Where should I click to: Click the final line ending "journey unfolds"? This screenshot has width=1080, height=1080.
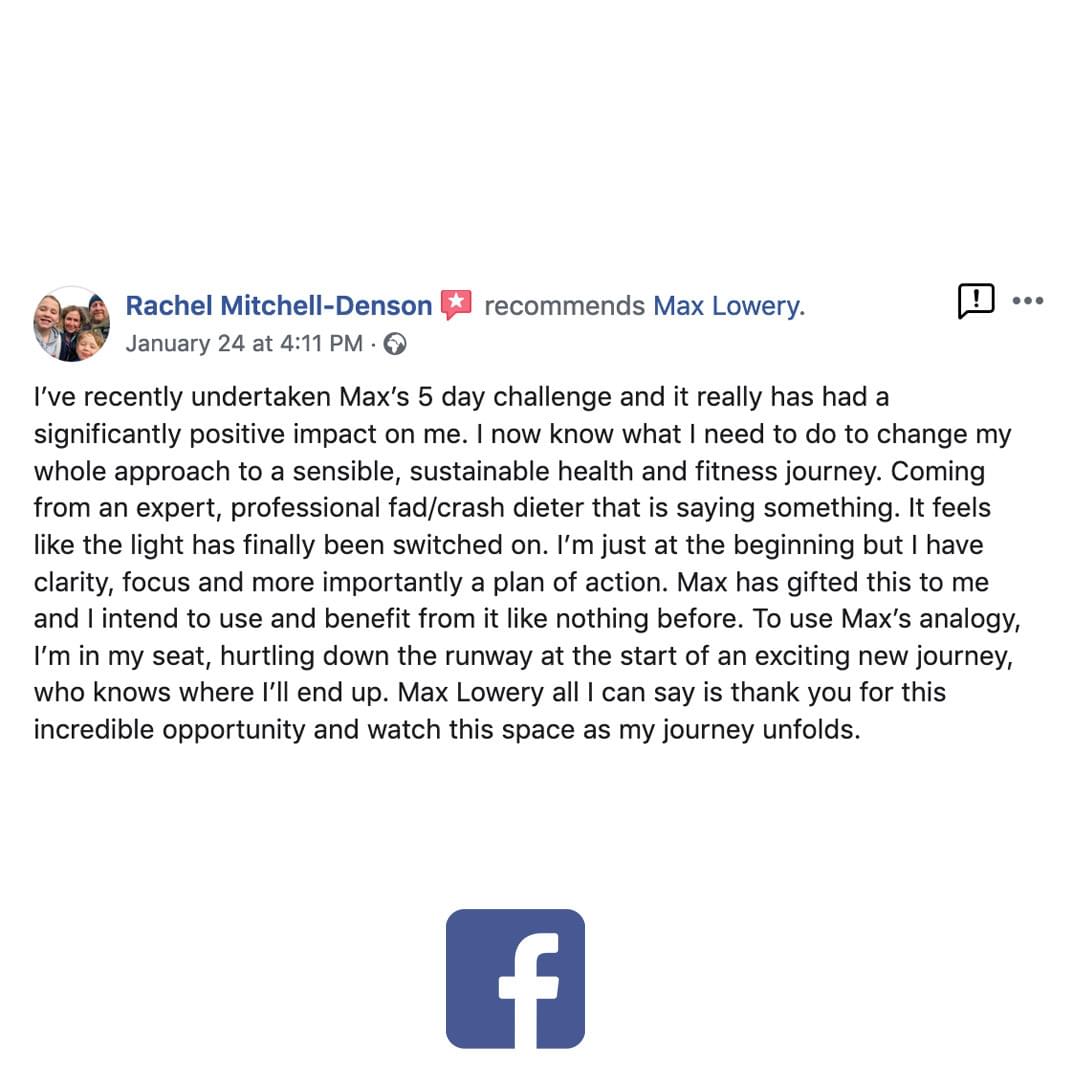[447, 730]
